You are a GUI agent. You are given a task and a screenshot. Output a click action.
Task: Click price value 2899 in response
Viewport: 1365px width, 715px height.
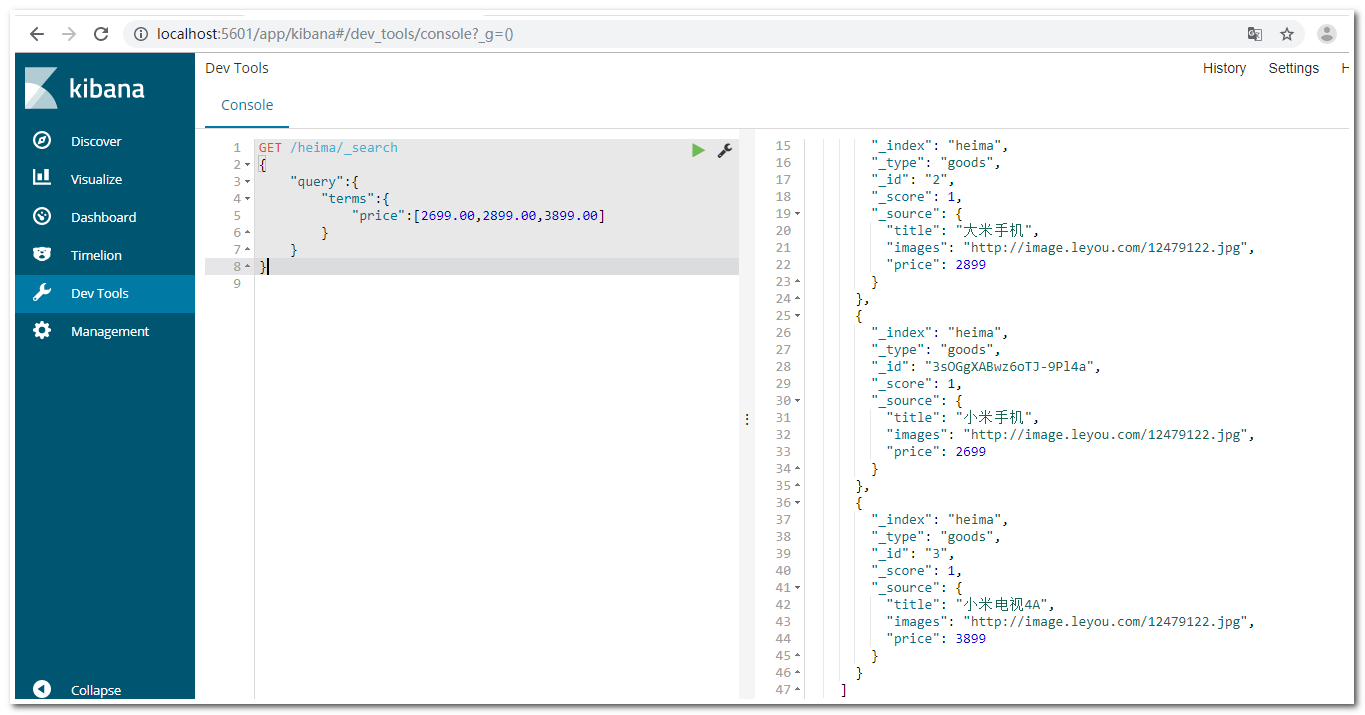970,265
